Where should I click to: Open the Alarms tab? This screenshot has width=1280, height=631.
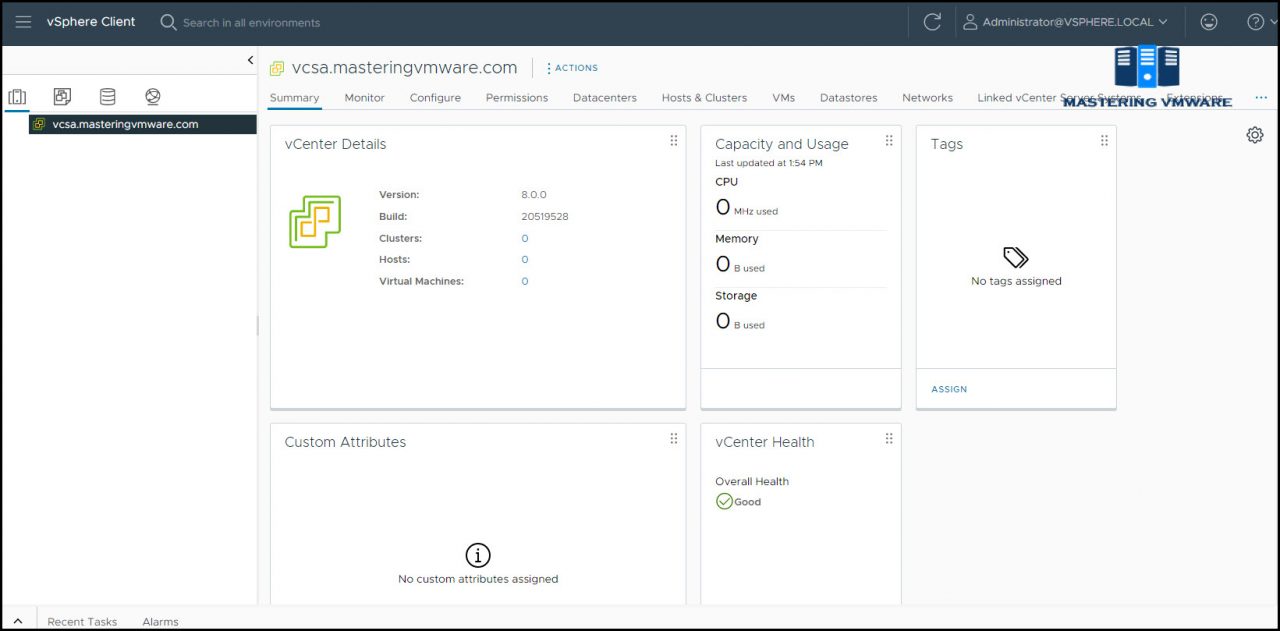(x=160, y=622)
